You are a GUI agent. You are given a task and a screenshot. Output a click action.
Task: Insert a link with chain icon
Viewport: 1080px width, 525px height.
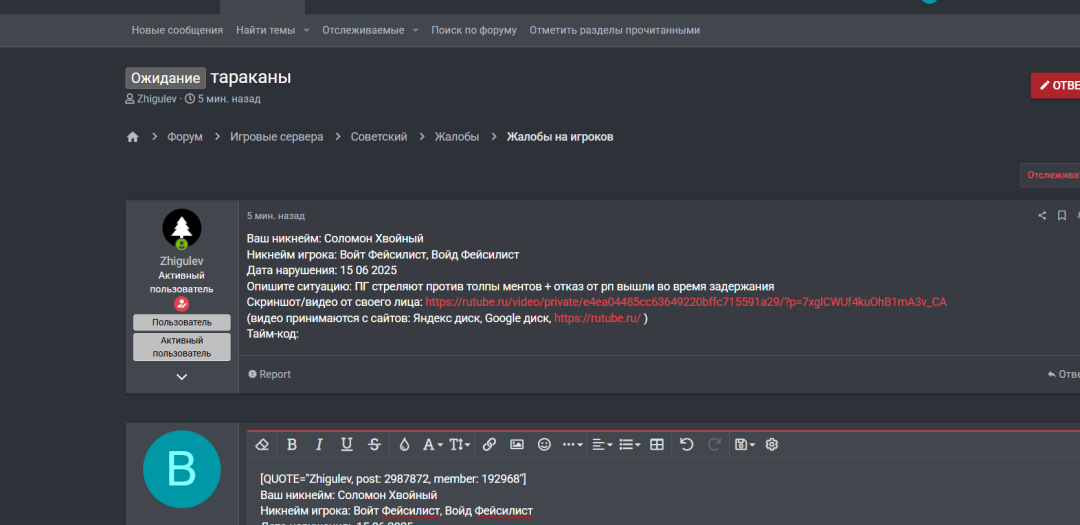click(x=489, y=445)
